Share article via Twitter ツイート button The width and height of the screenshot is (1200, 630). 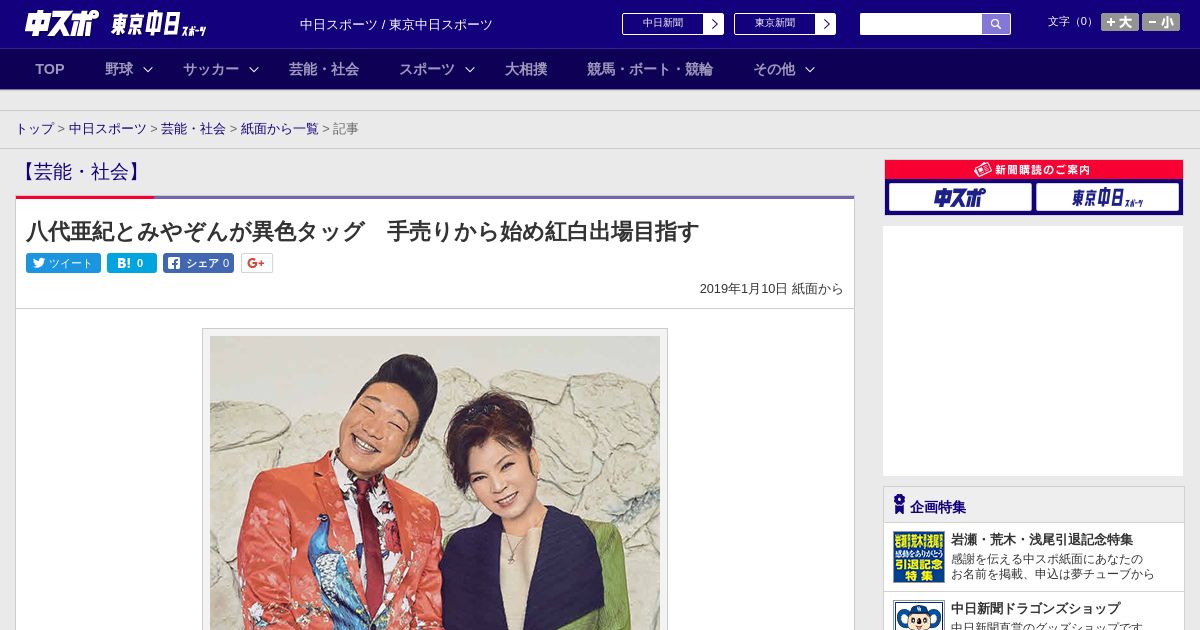tap(63, 263)
